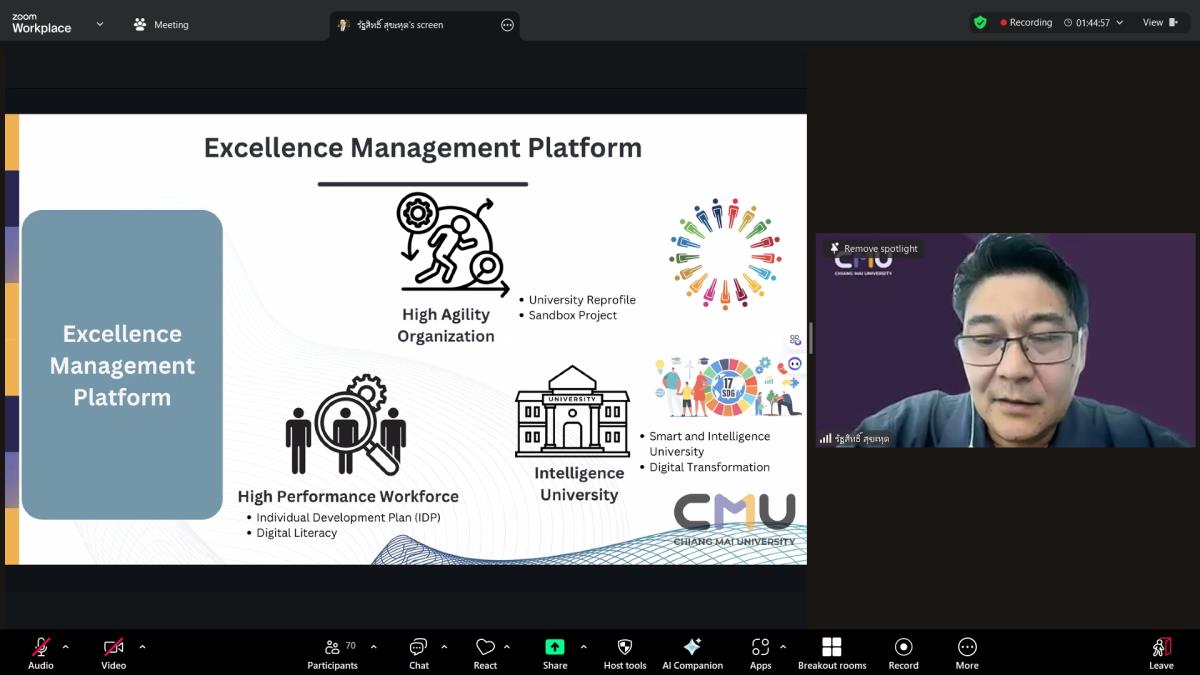This screenshot has width=1200, height=675.
Task: Open shared screen options ellipsis
Action: pos(507,25)
